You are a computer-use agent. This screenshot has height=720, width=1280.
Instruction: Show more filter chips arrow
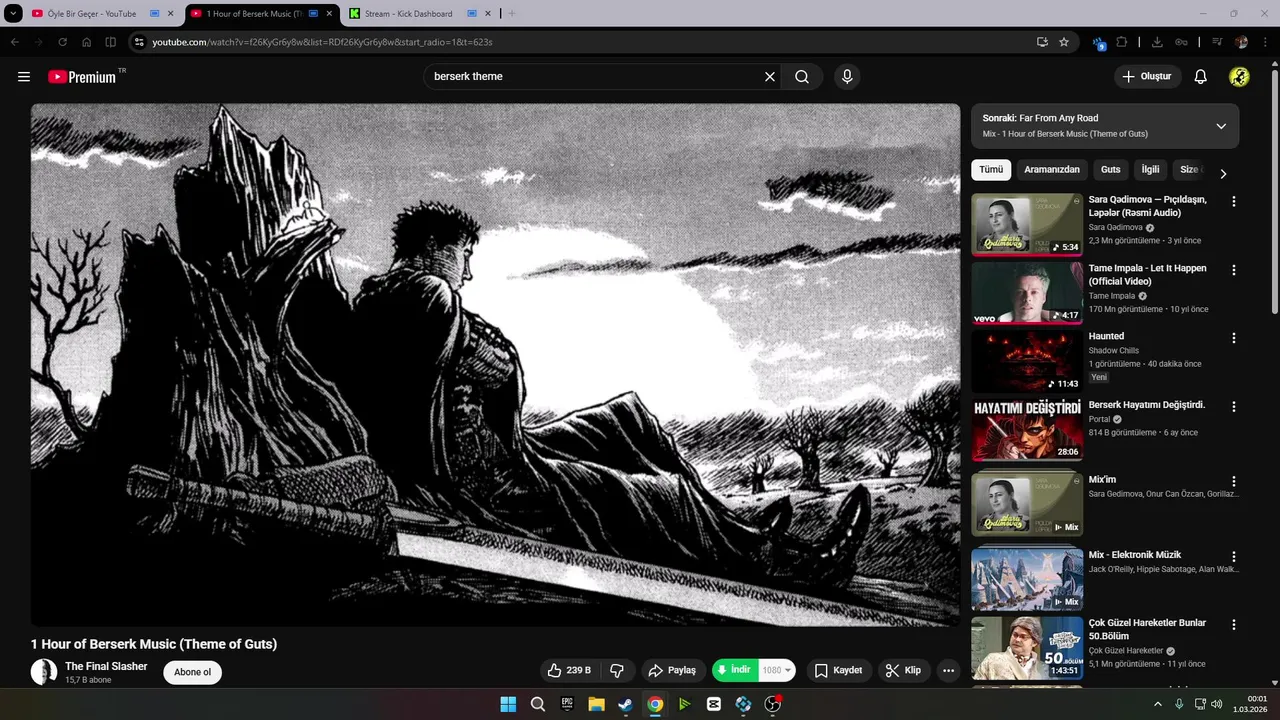tap(1222, 173)
